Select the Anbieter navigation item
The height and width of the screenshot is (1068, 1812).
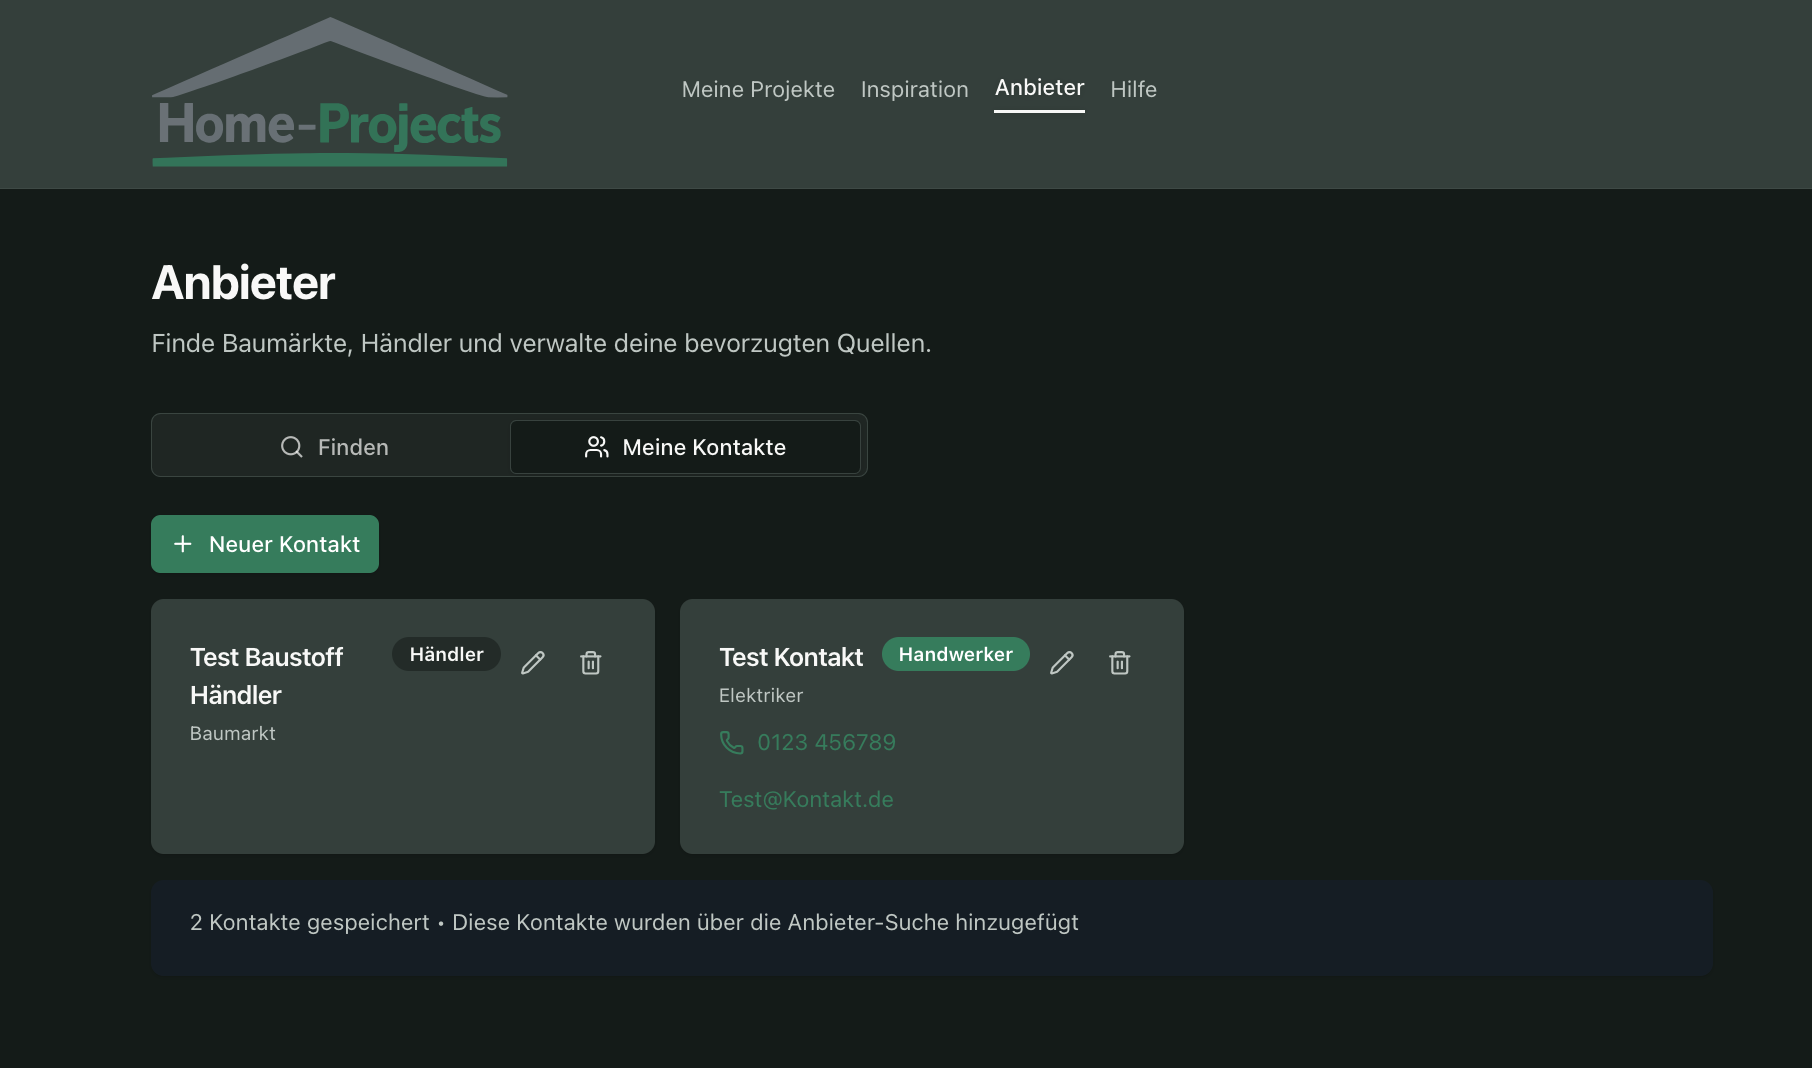[x=1039, y=88]
